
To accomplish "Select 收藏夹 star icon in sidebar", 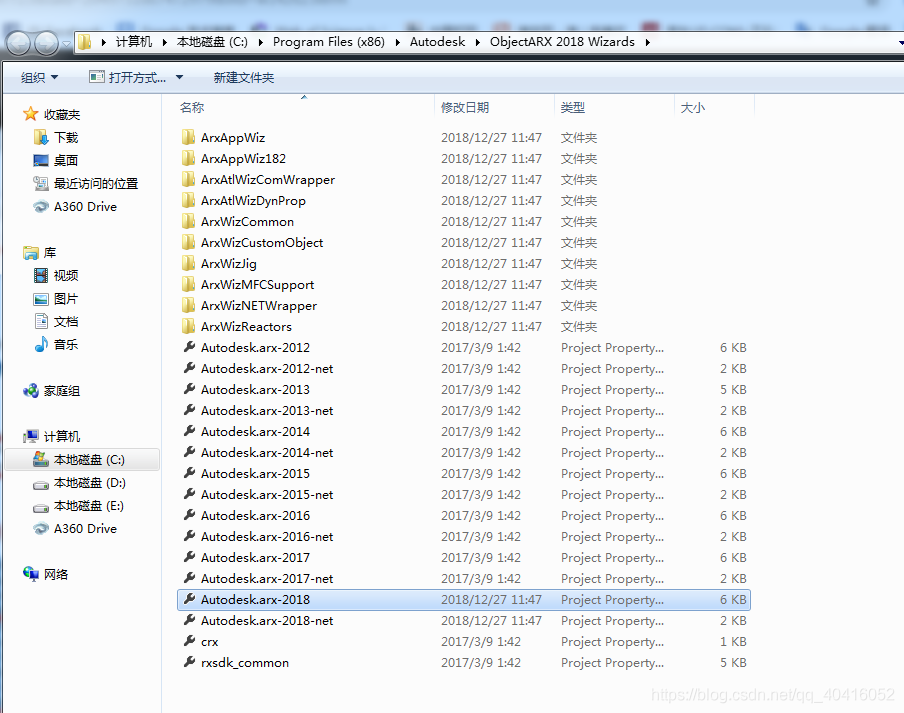I will 31,114.
